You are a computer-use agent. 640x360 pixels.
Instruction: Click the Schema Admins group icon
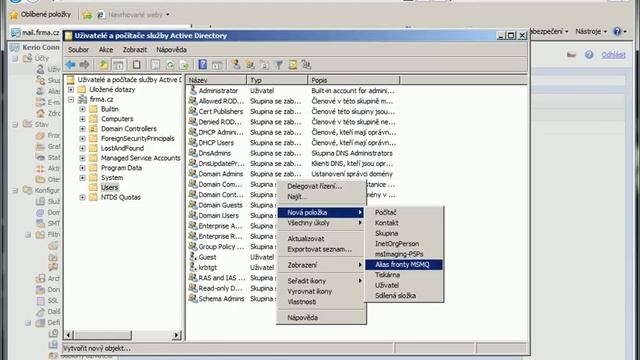[193, 298]
